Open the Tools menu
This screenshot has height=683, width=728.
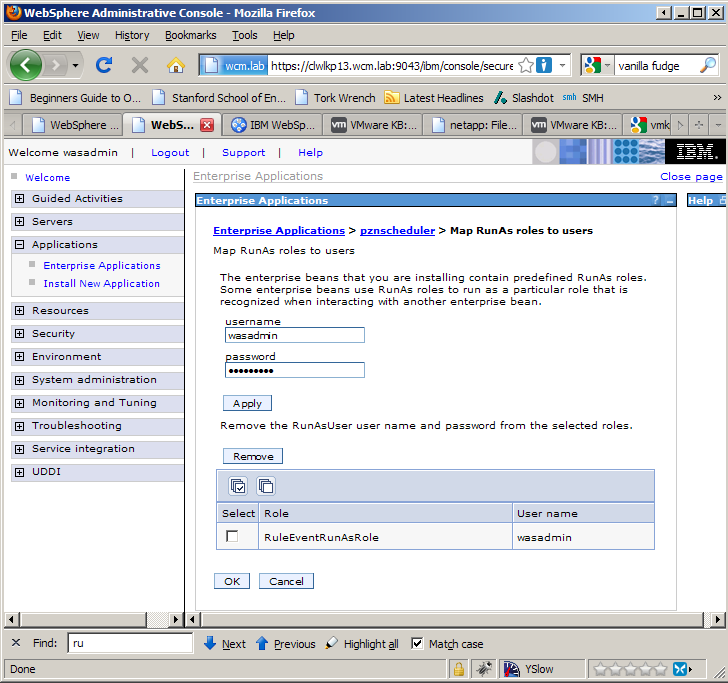tap(245, 35)
